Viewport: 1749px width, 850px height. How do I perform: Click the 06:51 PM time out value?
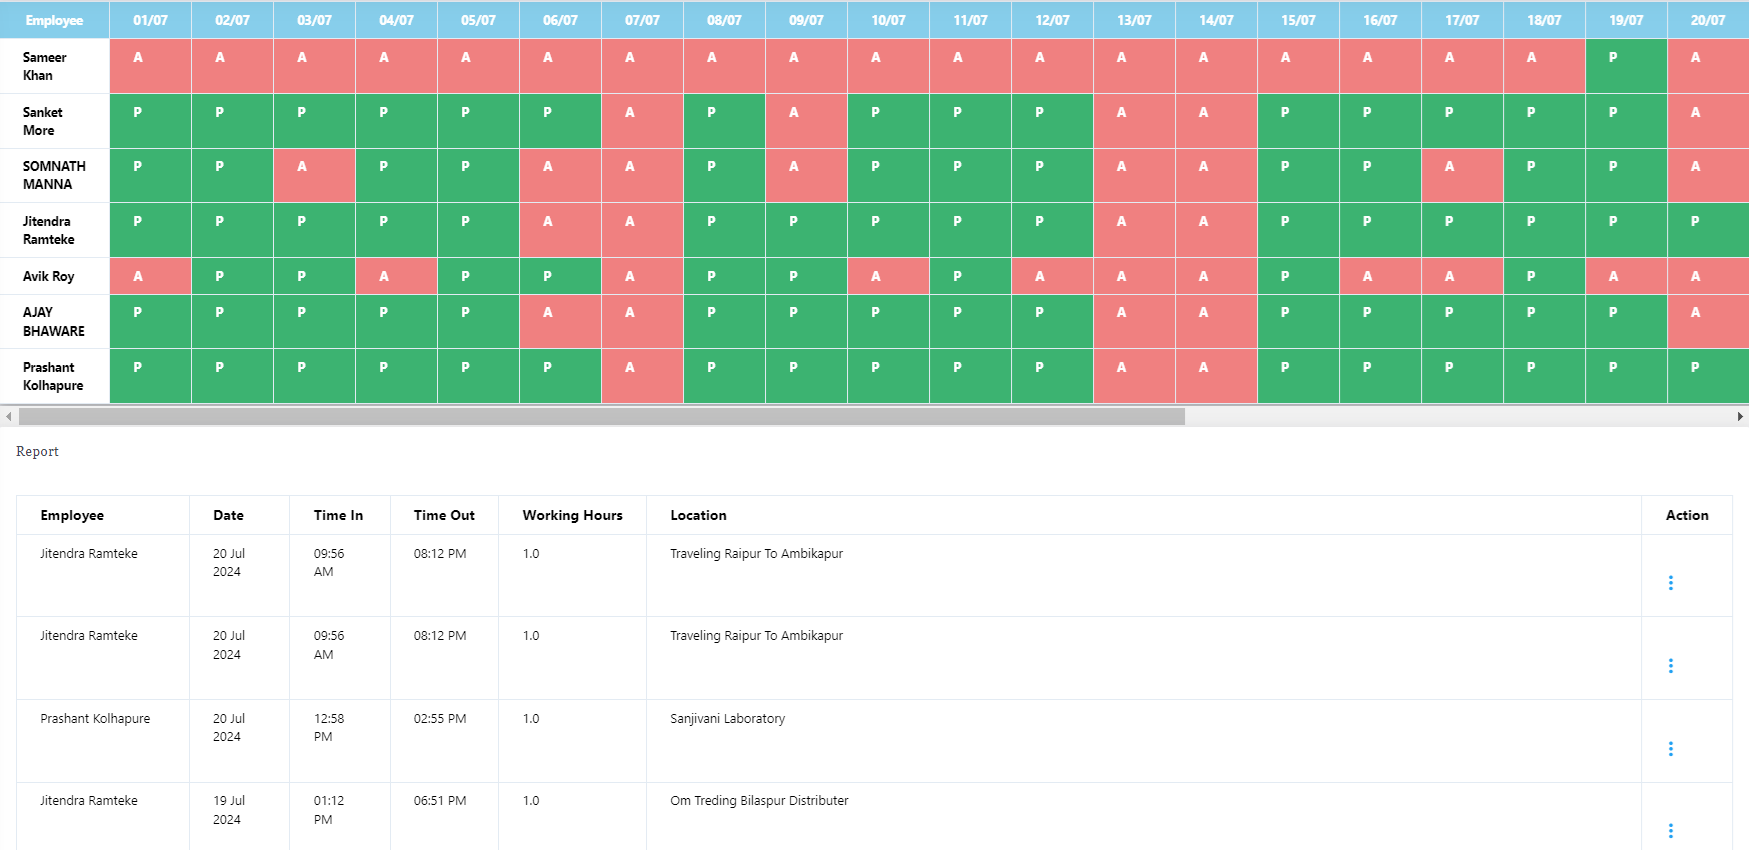[440, 800]
